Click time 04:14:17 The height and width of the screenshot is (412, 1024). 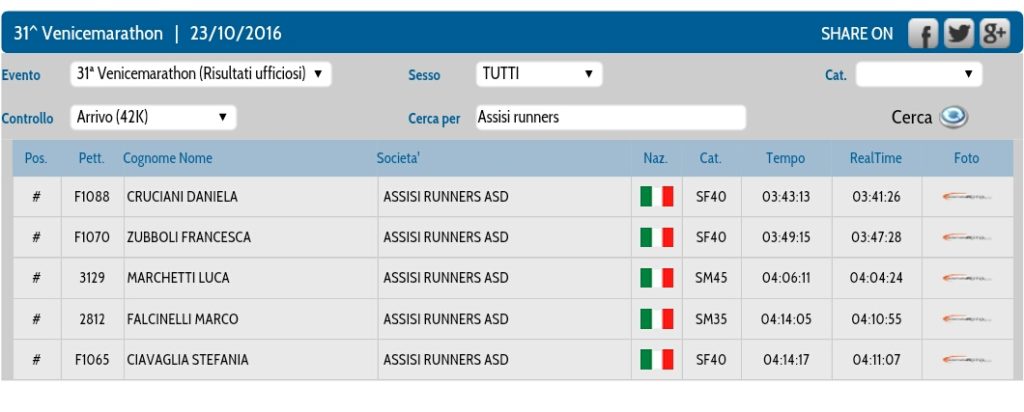pos(786,359)
